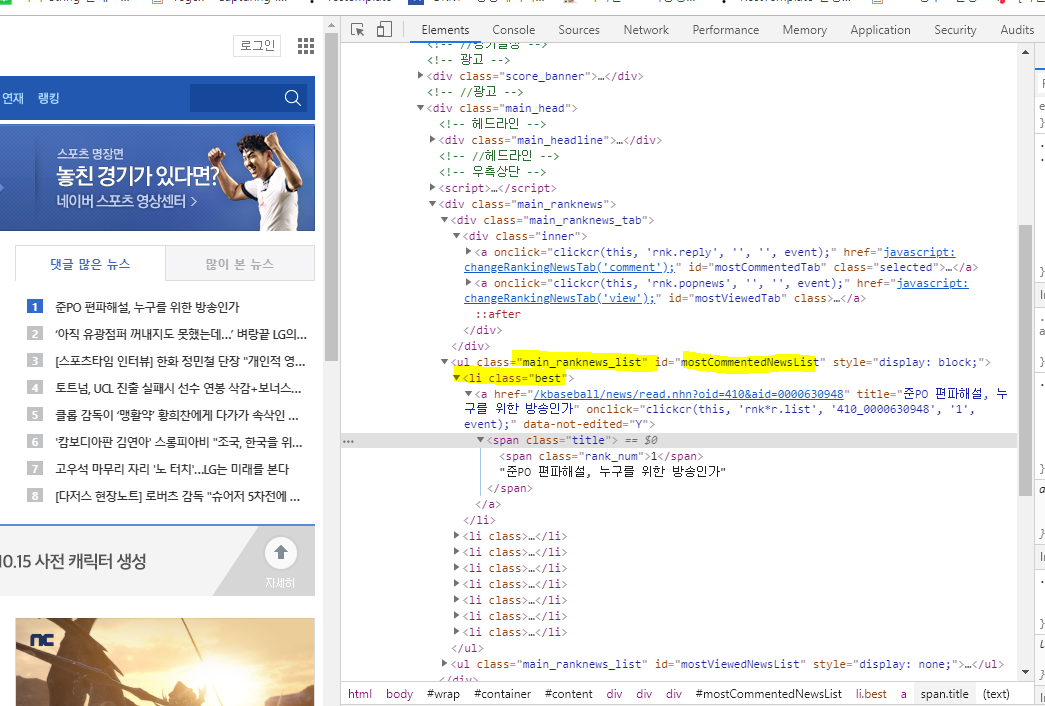This screenshot has width=1045, height=706.
Task: Collapse the li class best node
Action: click(x=457, y=377)
